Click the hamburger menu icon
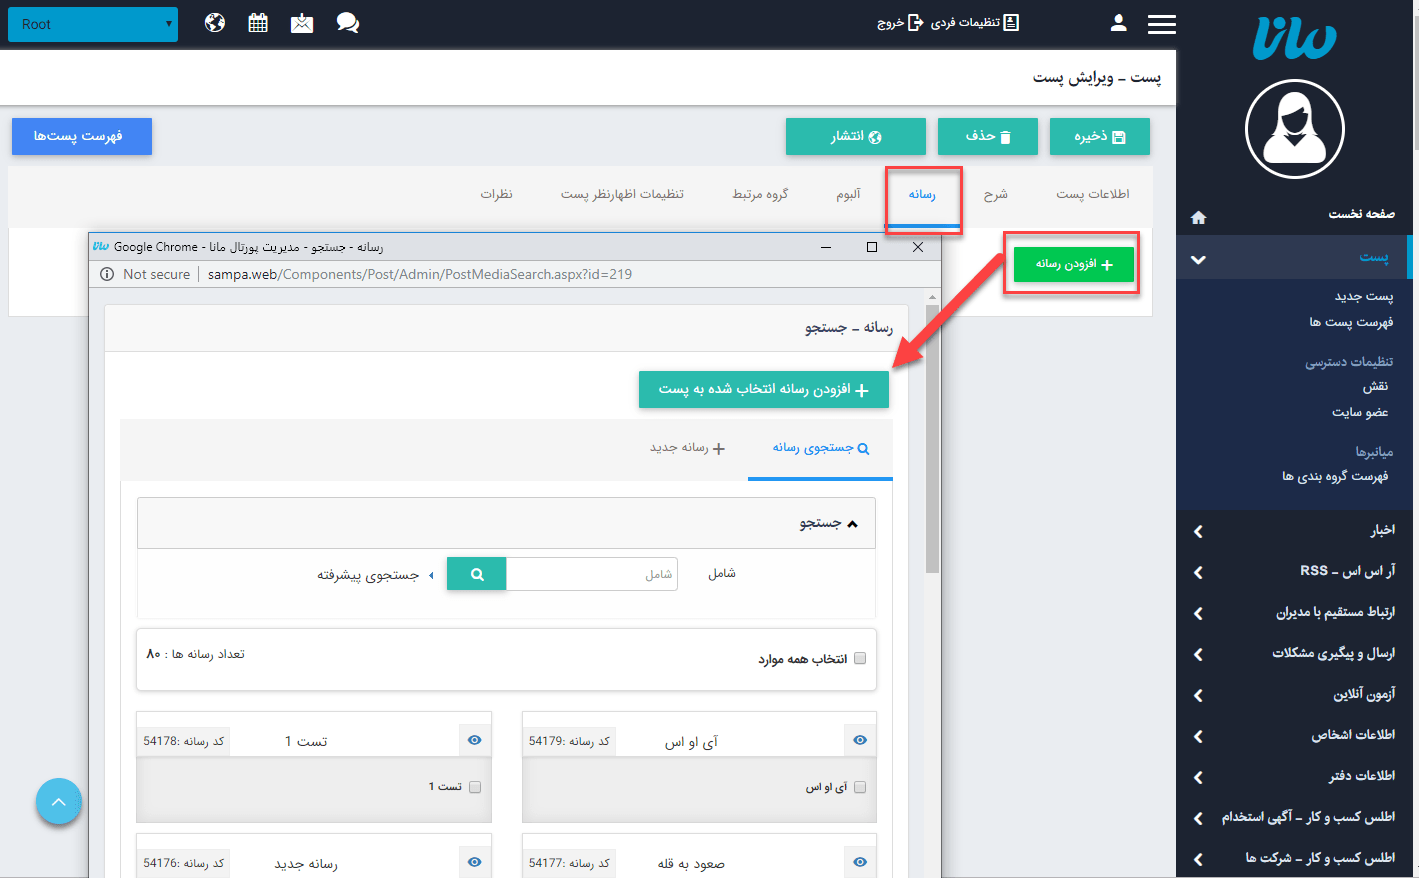The width and height of the screenshot is (1419, 878). [1161, 24]
